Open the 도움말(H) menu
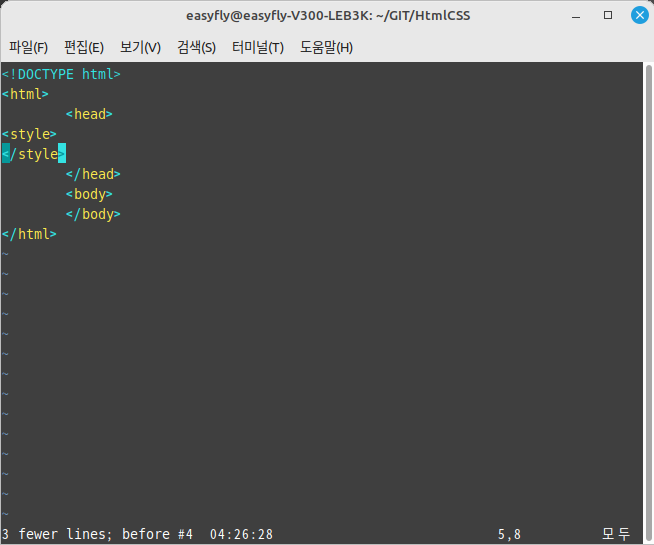This screenshot has width=654, height=545. 326,47
